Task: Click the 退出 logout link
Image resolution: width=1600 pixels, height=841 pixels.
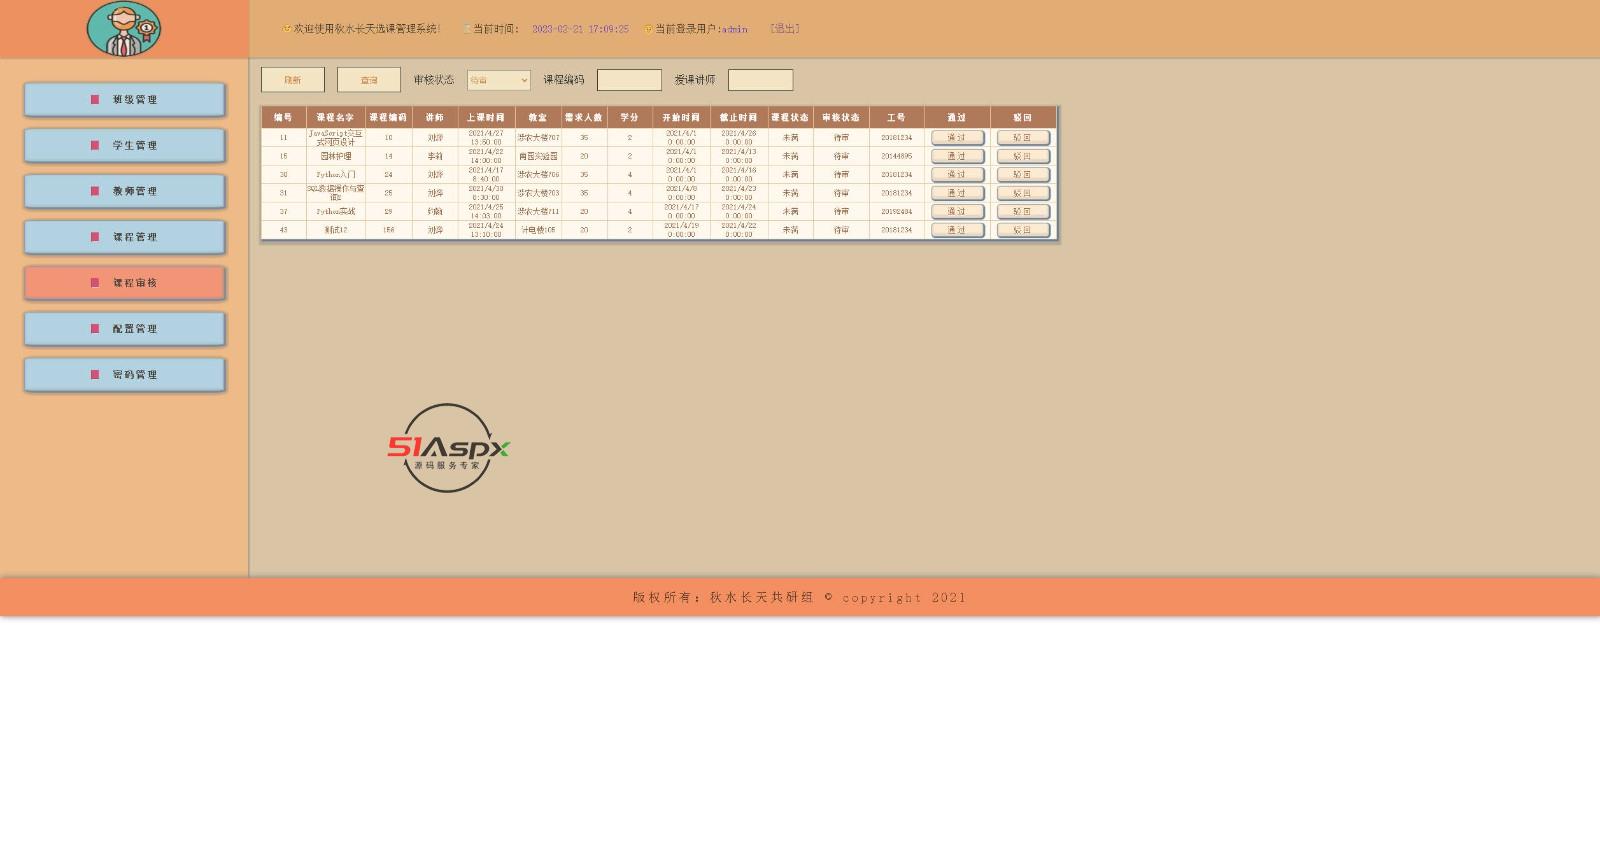Action: [785, 29]
